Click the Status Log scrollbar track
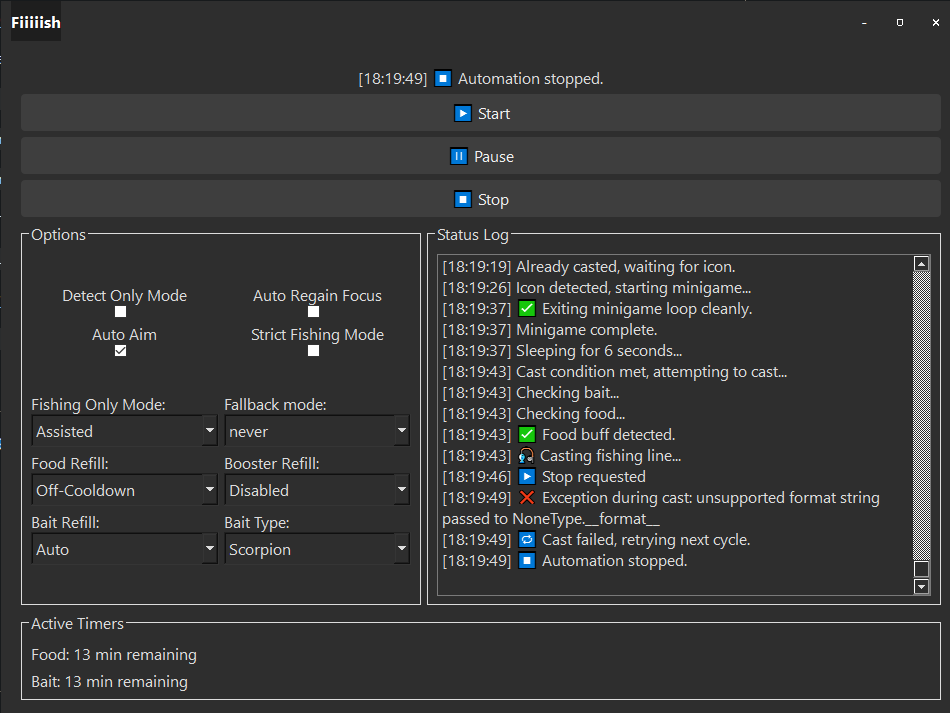This screenshot has height=713, width=950. pos(922,416)
